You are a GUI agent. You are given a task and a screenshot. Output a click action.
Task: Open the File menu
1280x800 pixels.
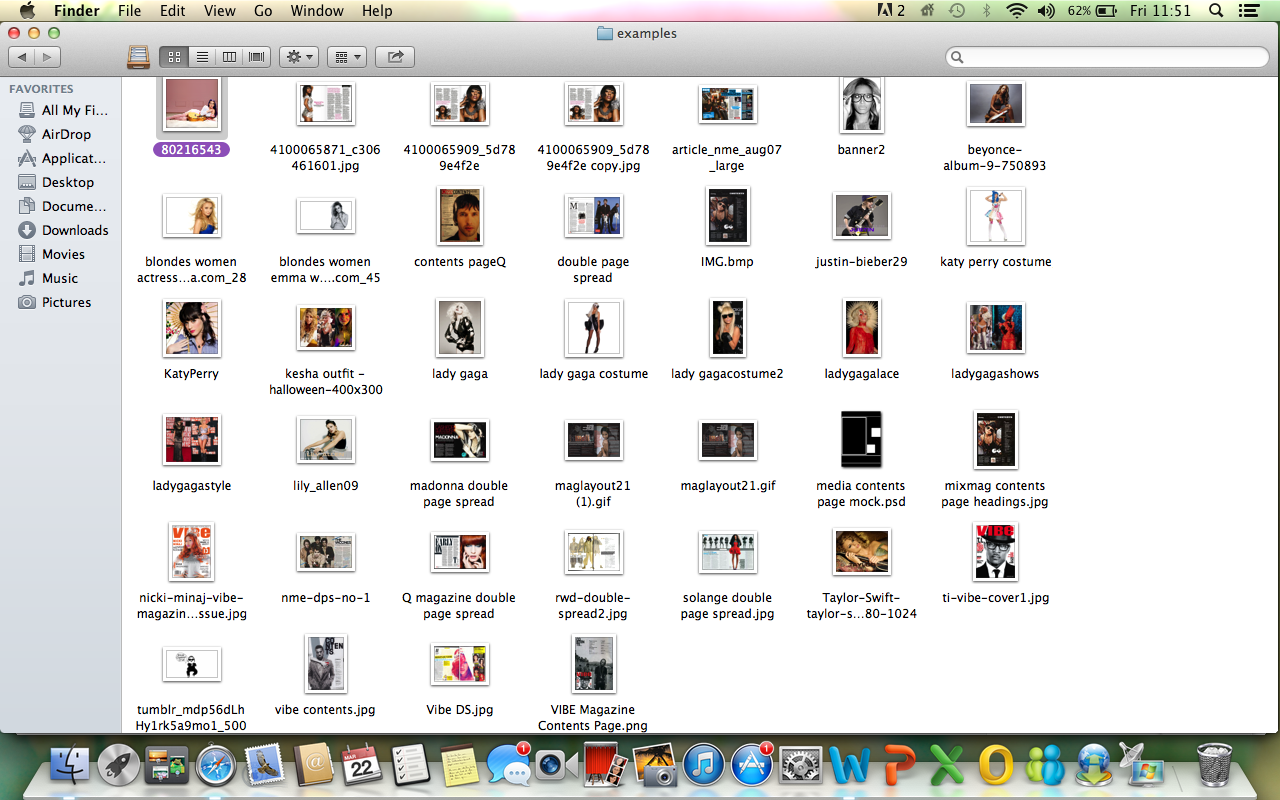(x=129, y=11)
